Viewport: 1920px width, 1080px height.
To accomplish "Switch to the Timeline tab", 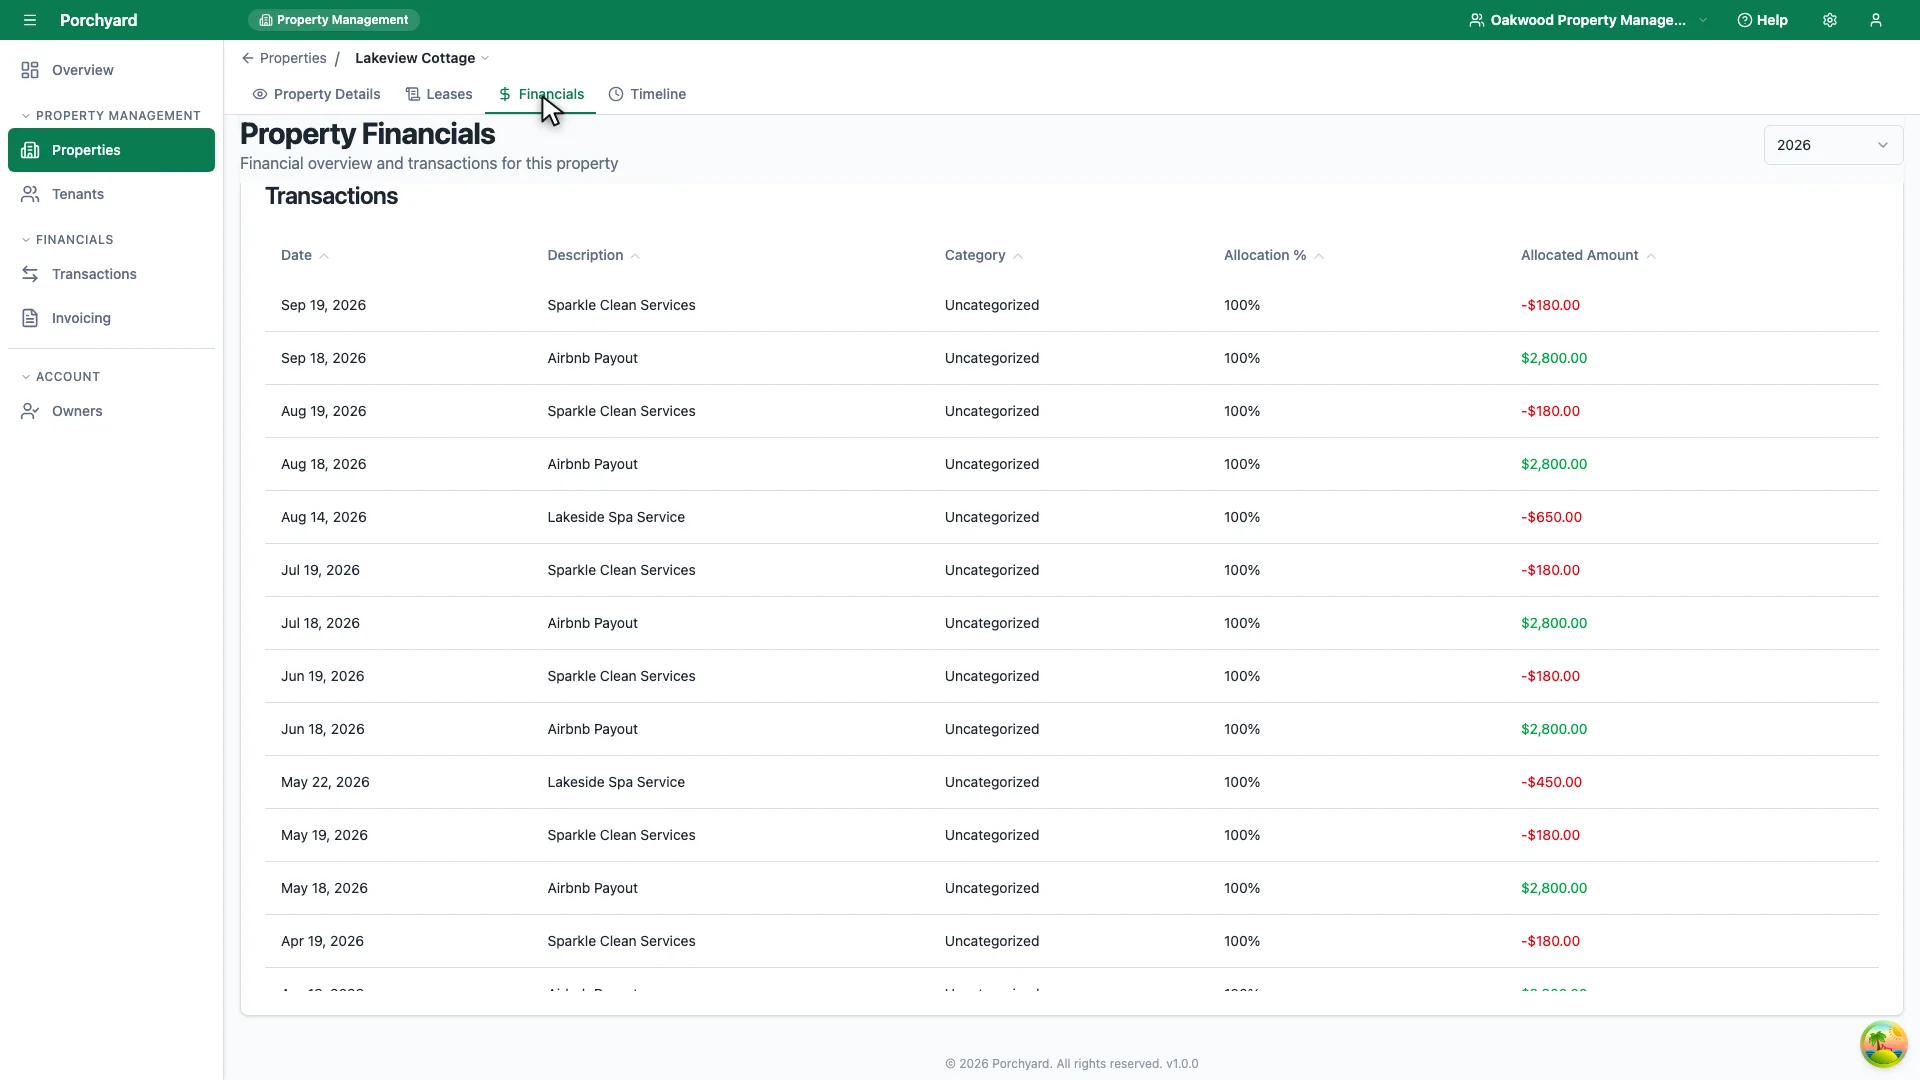I will 647,94.
